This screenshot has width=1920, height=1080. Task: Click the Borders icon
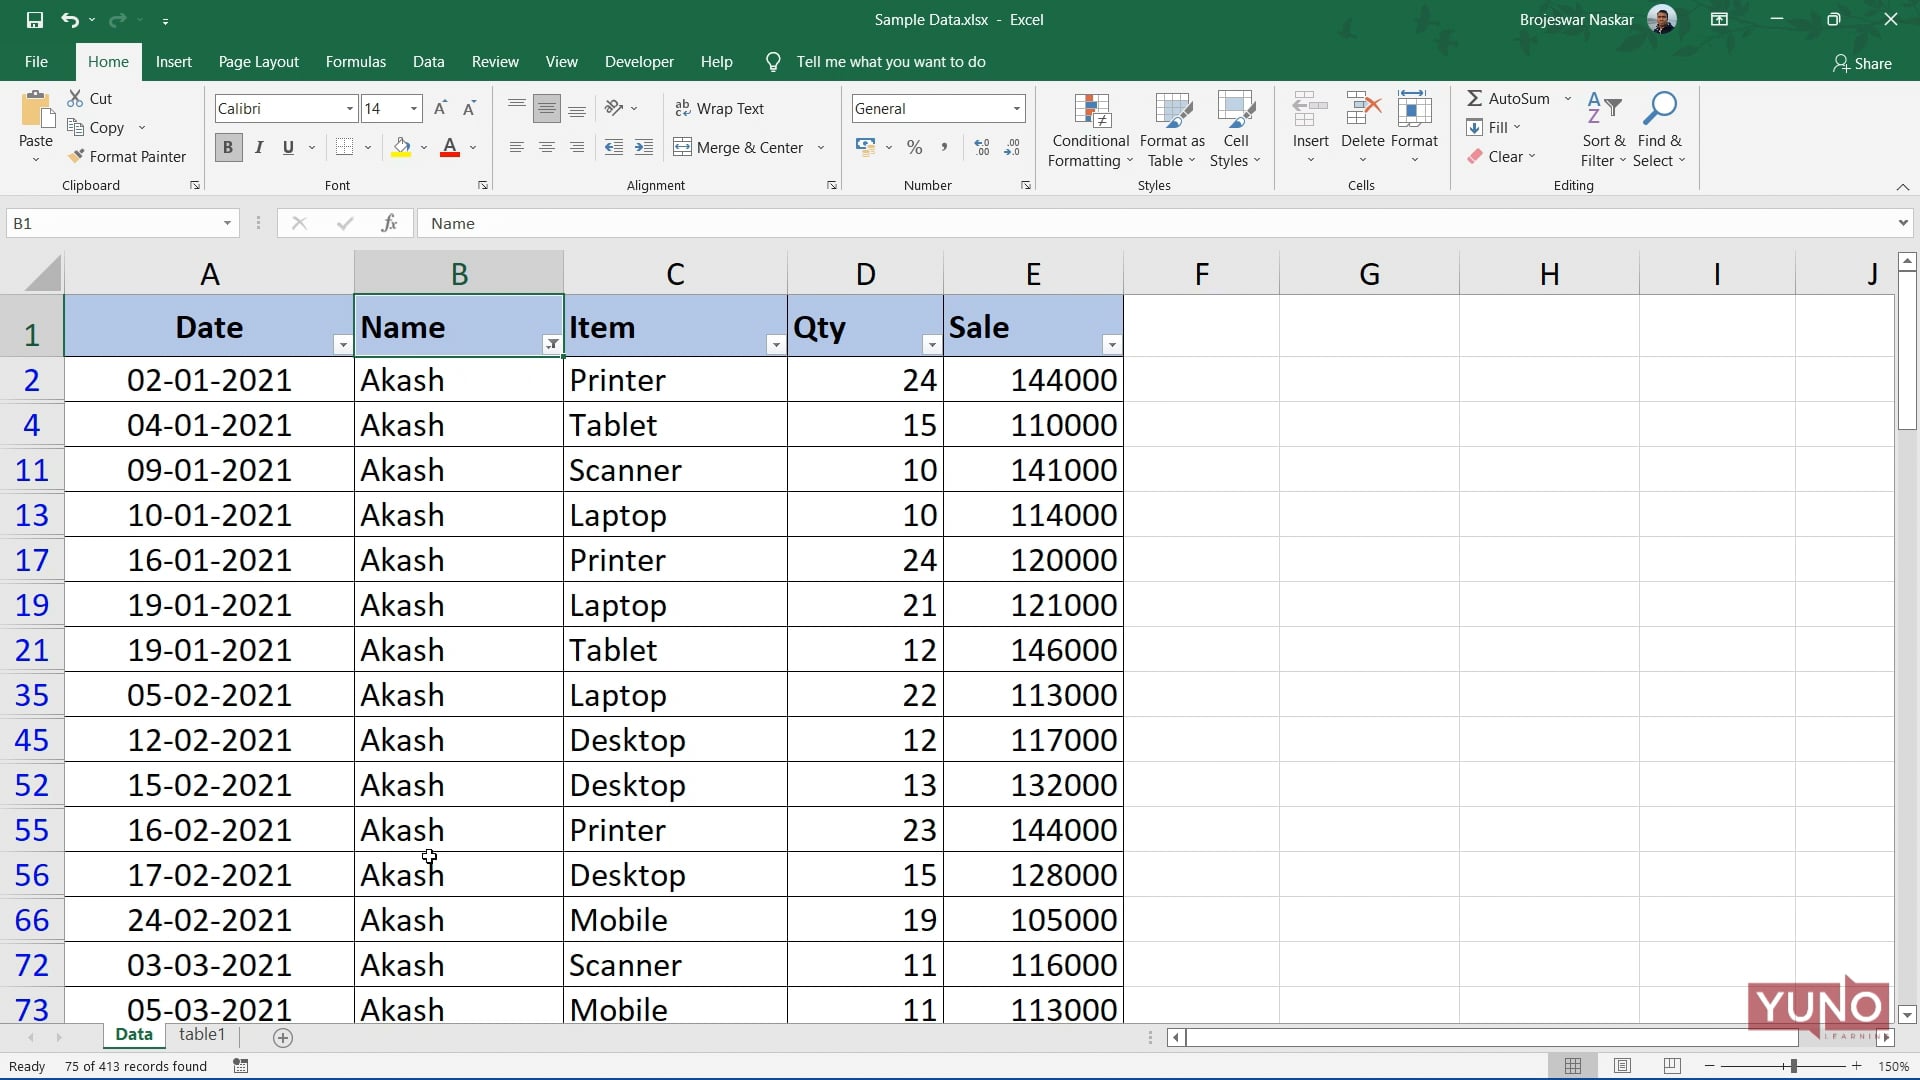point(344,147)
